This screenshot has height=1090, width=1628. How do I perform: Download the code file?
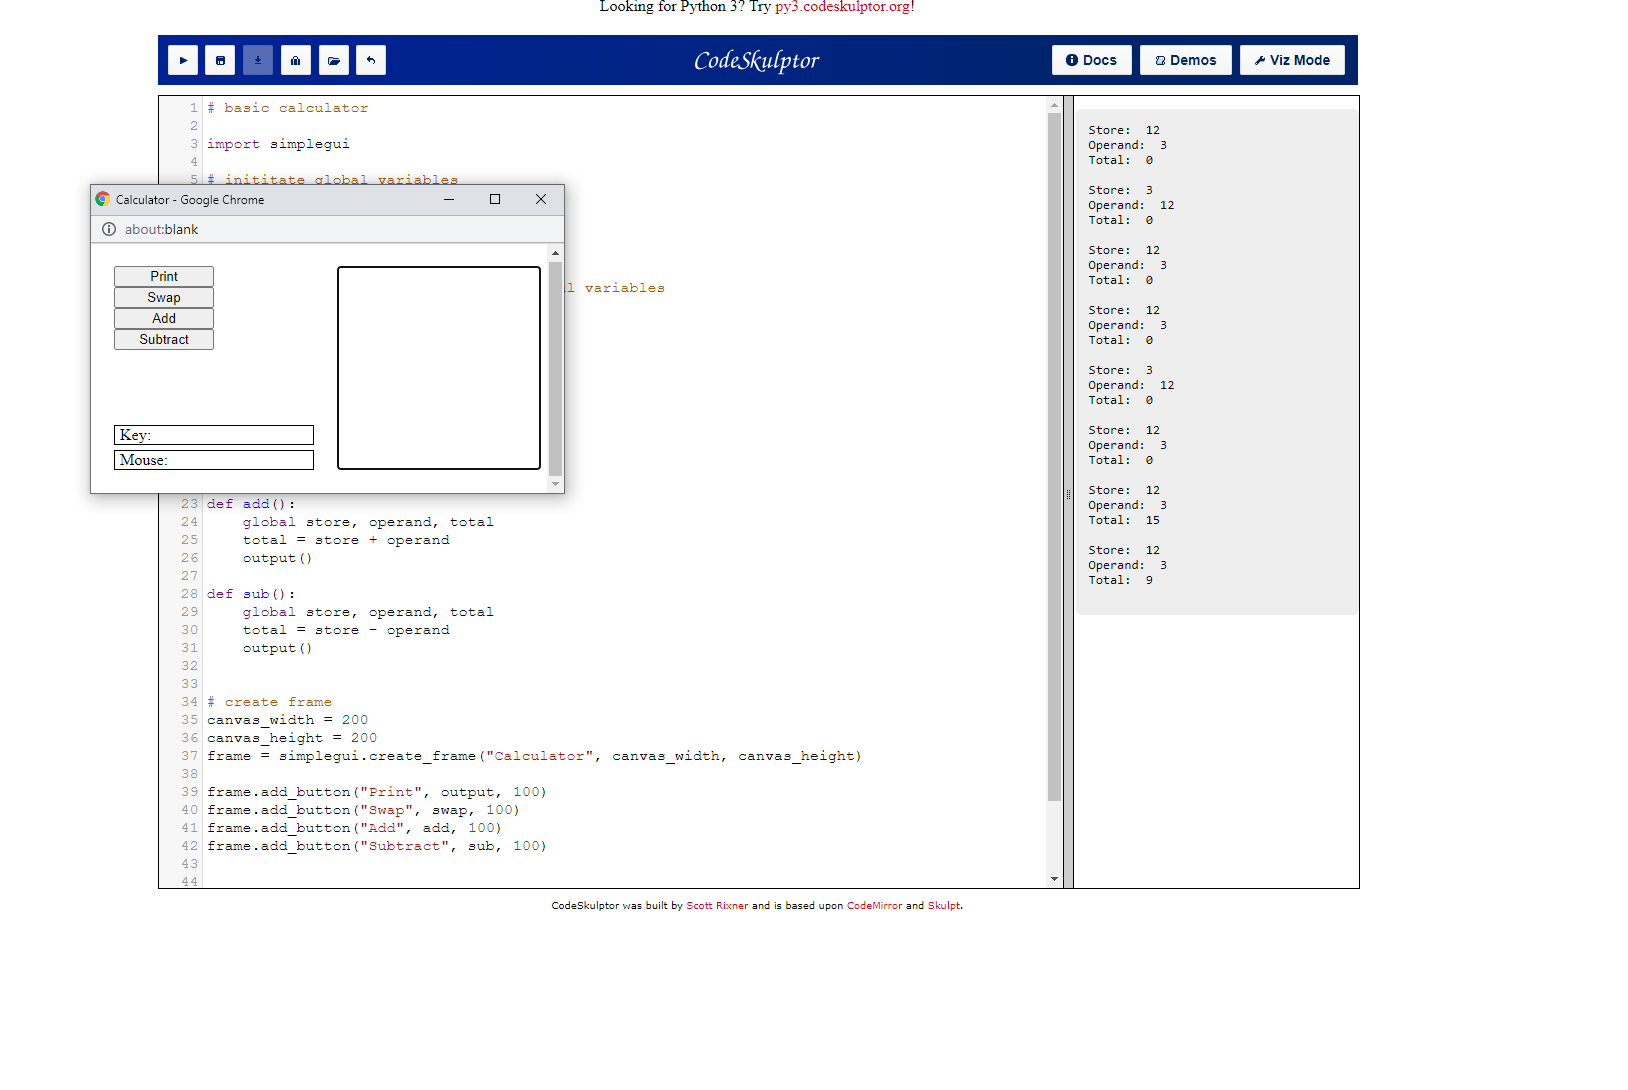257,60
